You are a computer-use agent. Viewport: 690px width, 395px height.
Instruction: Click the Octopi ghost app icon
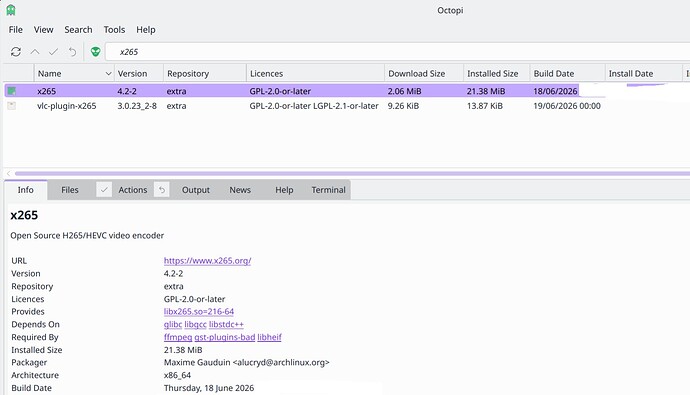(x=11, y=10)
